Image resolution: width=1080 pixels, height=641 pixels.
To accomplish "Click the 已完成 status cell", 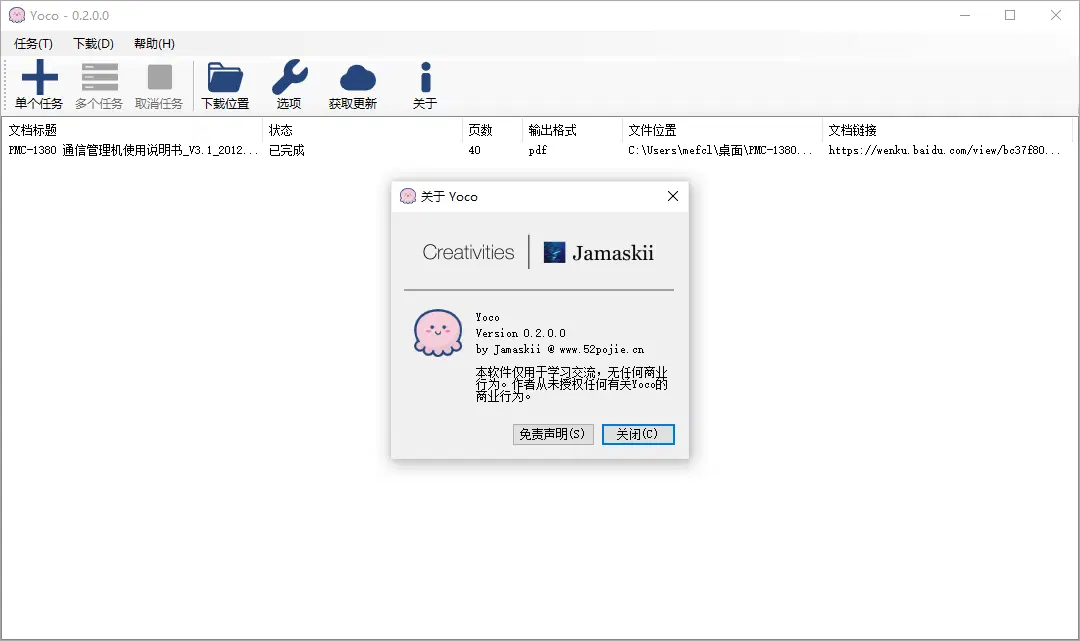I will pyautogui.click(x=287, y=150).
